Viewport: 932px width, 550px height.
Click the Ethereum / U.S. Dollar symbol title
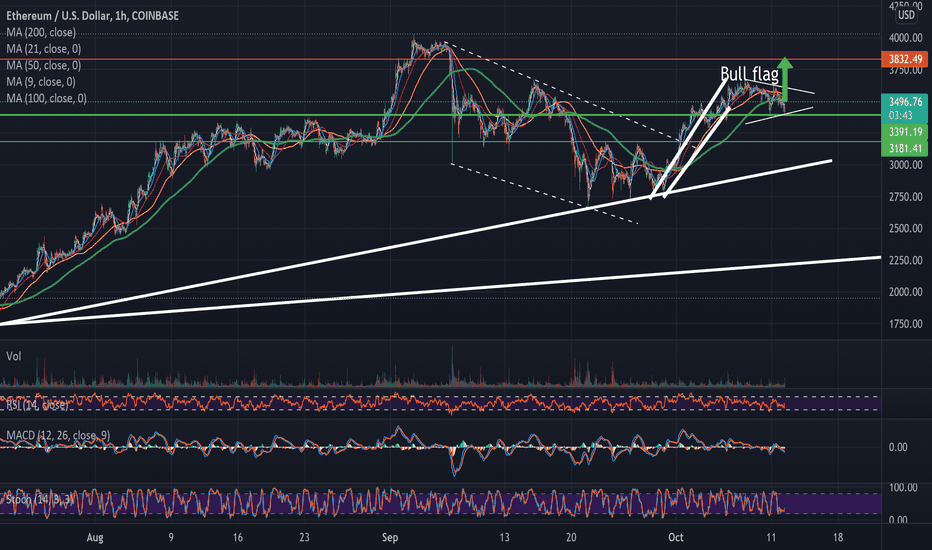point(92,15)
